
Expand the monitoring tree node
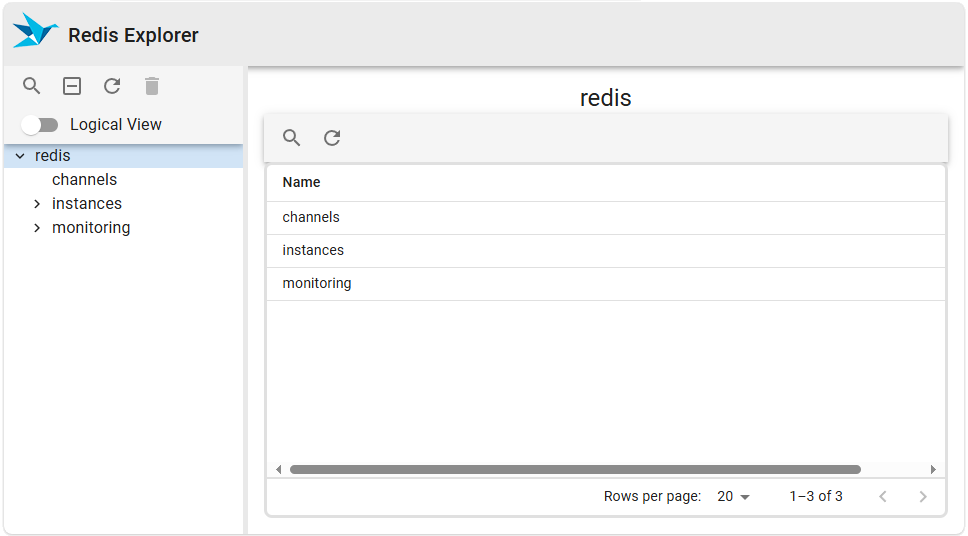coord(37,228)
